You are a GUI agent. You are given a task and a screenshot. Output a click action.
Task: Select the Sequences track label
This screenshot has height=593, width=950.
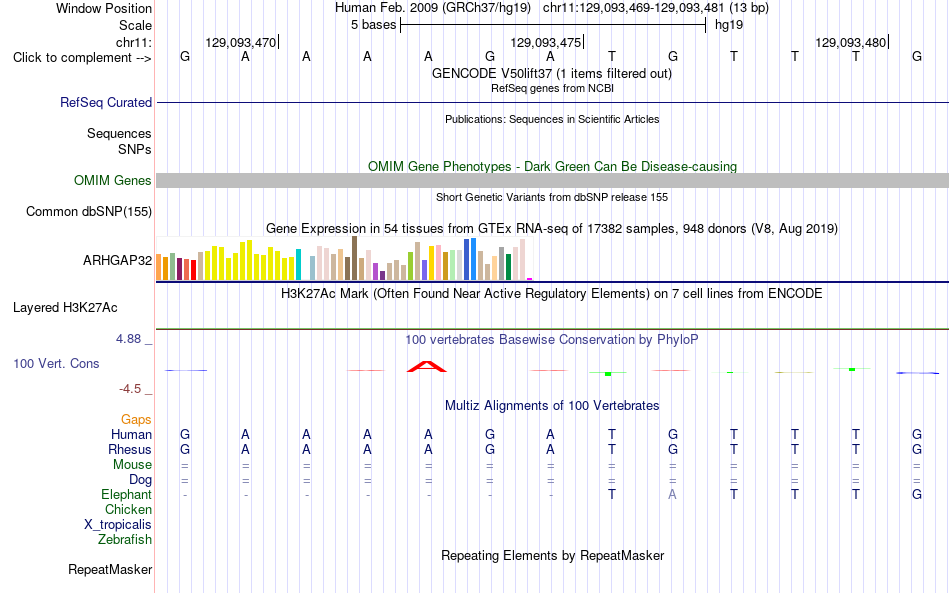click(x=119, y=133)
